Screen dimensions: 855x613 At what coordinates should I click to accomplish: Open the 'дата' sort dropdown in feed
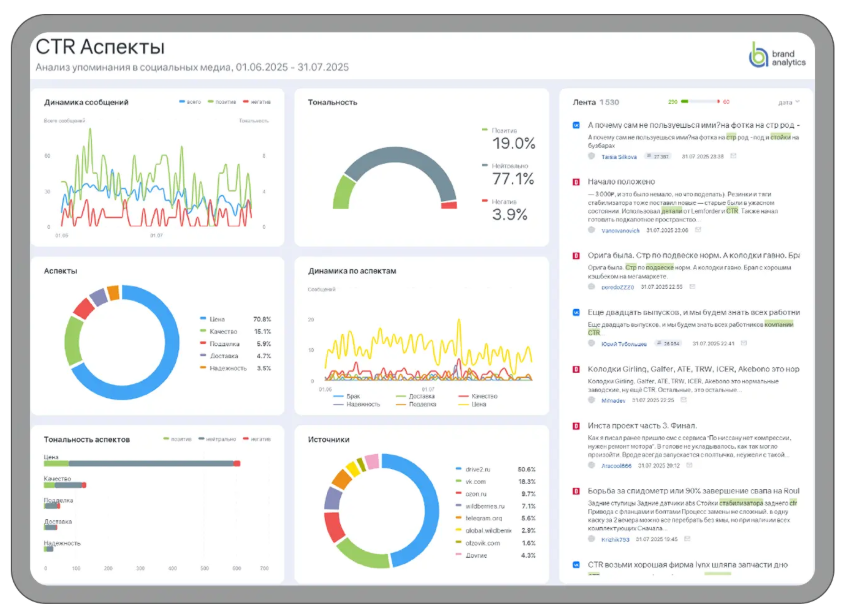tap(789, 102)
